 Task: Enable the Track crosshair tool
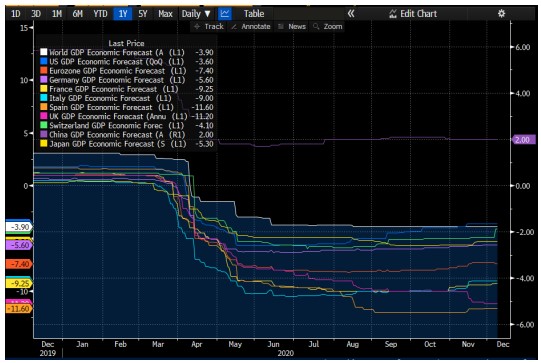[x=209, y=27]
